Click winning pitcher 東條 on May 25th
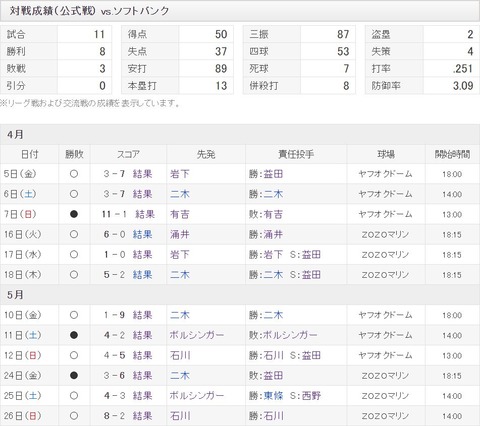 [273, 396]
